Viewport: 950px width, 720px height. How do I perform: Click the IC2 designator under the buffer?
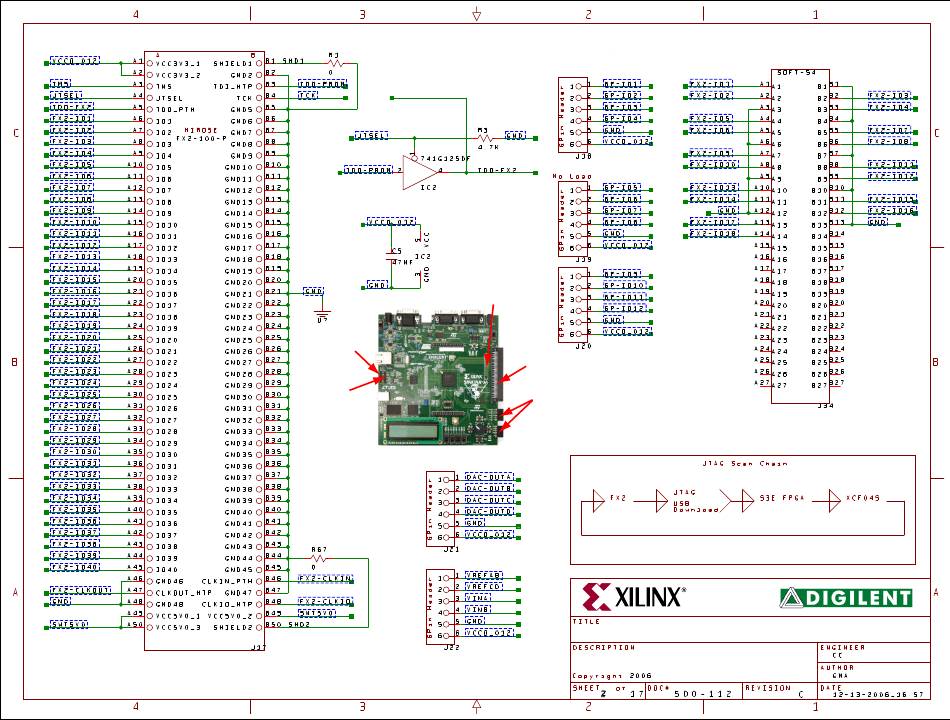click(428, 188)
